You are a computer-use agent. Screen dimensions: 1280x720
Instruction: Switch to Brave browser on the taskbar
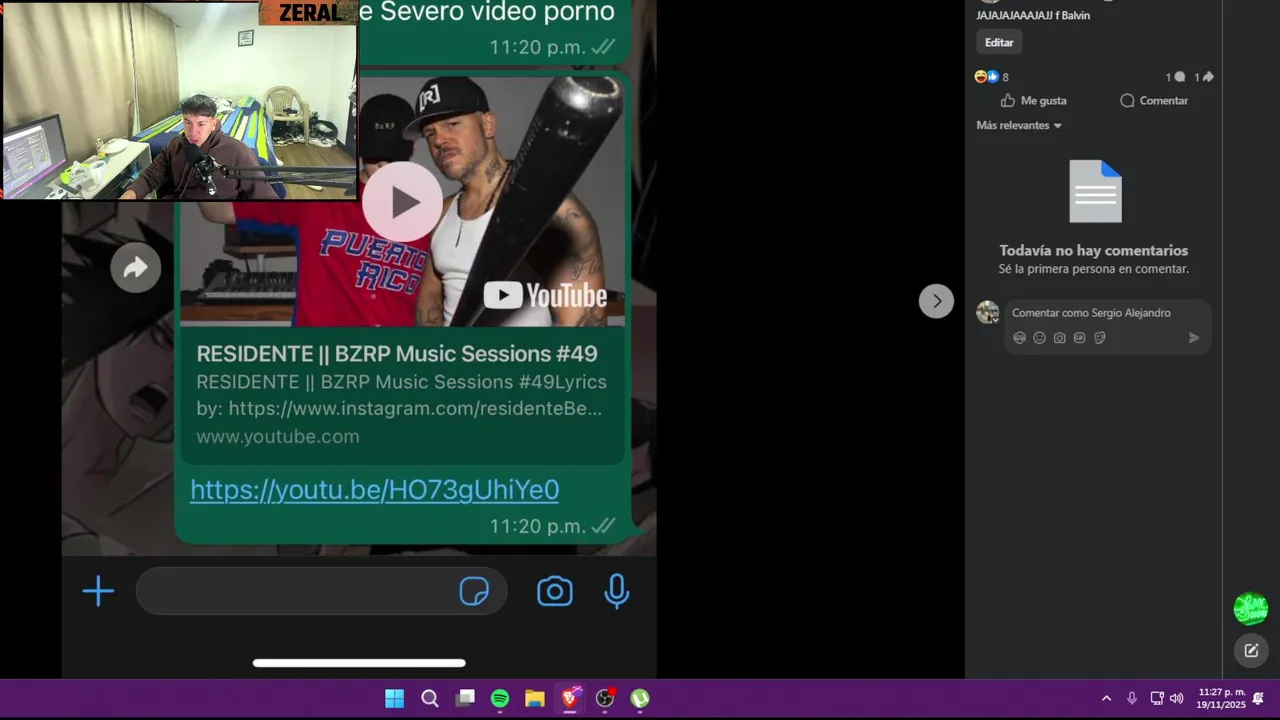pos(570,699)
